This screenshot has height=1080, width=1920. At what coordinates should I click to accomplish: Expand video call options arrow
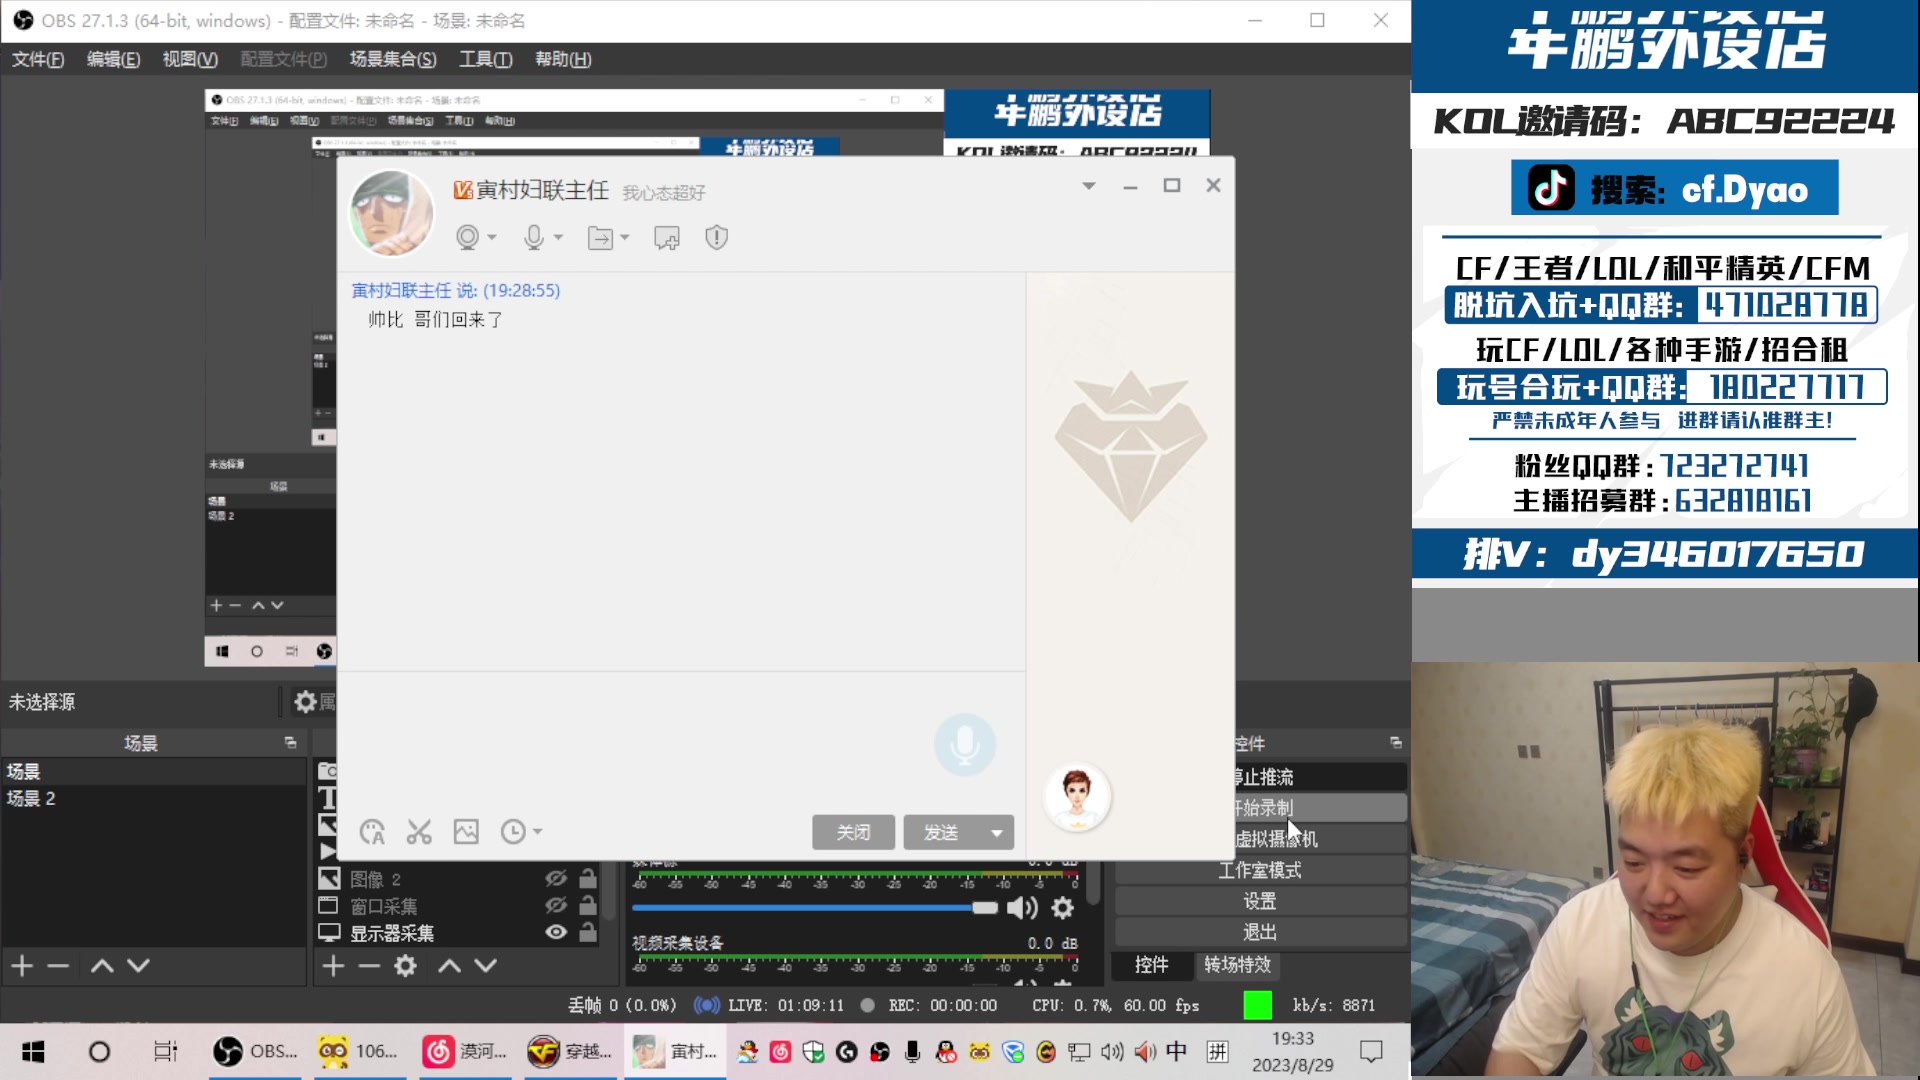[492, 238]
